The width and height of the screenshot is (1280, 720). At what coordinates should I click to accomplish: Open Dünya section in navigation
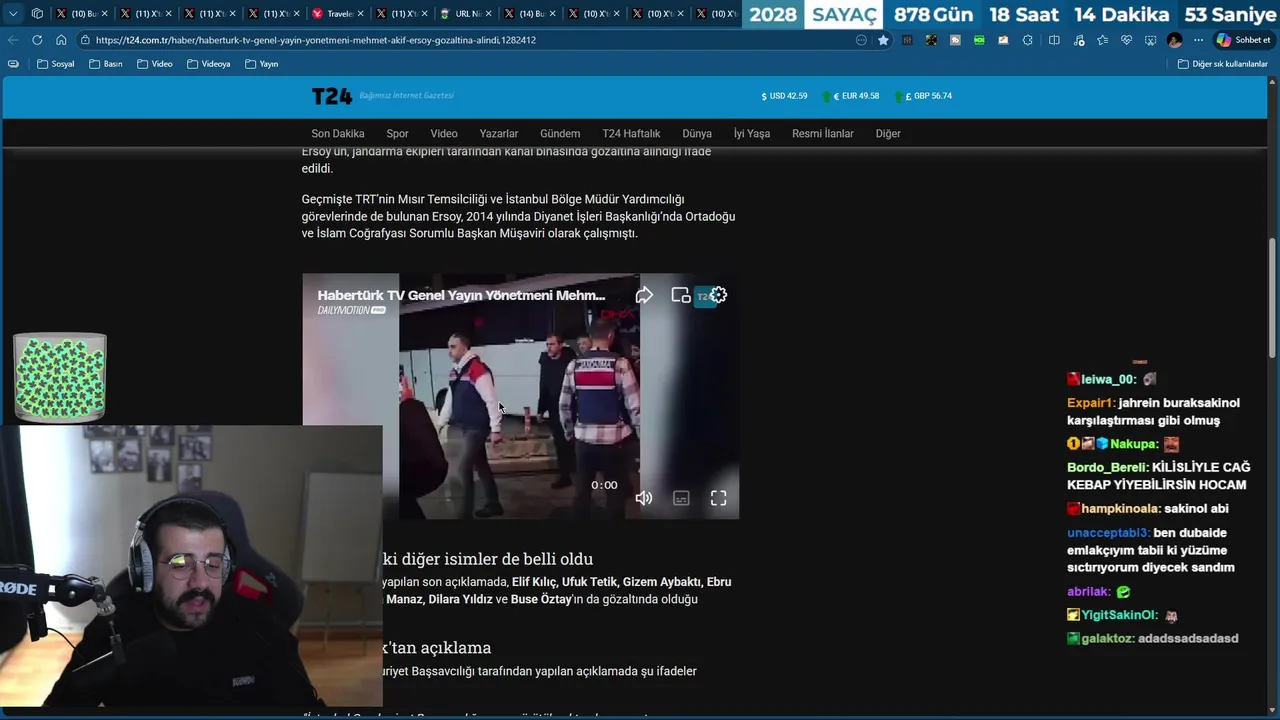pos(697,133)
